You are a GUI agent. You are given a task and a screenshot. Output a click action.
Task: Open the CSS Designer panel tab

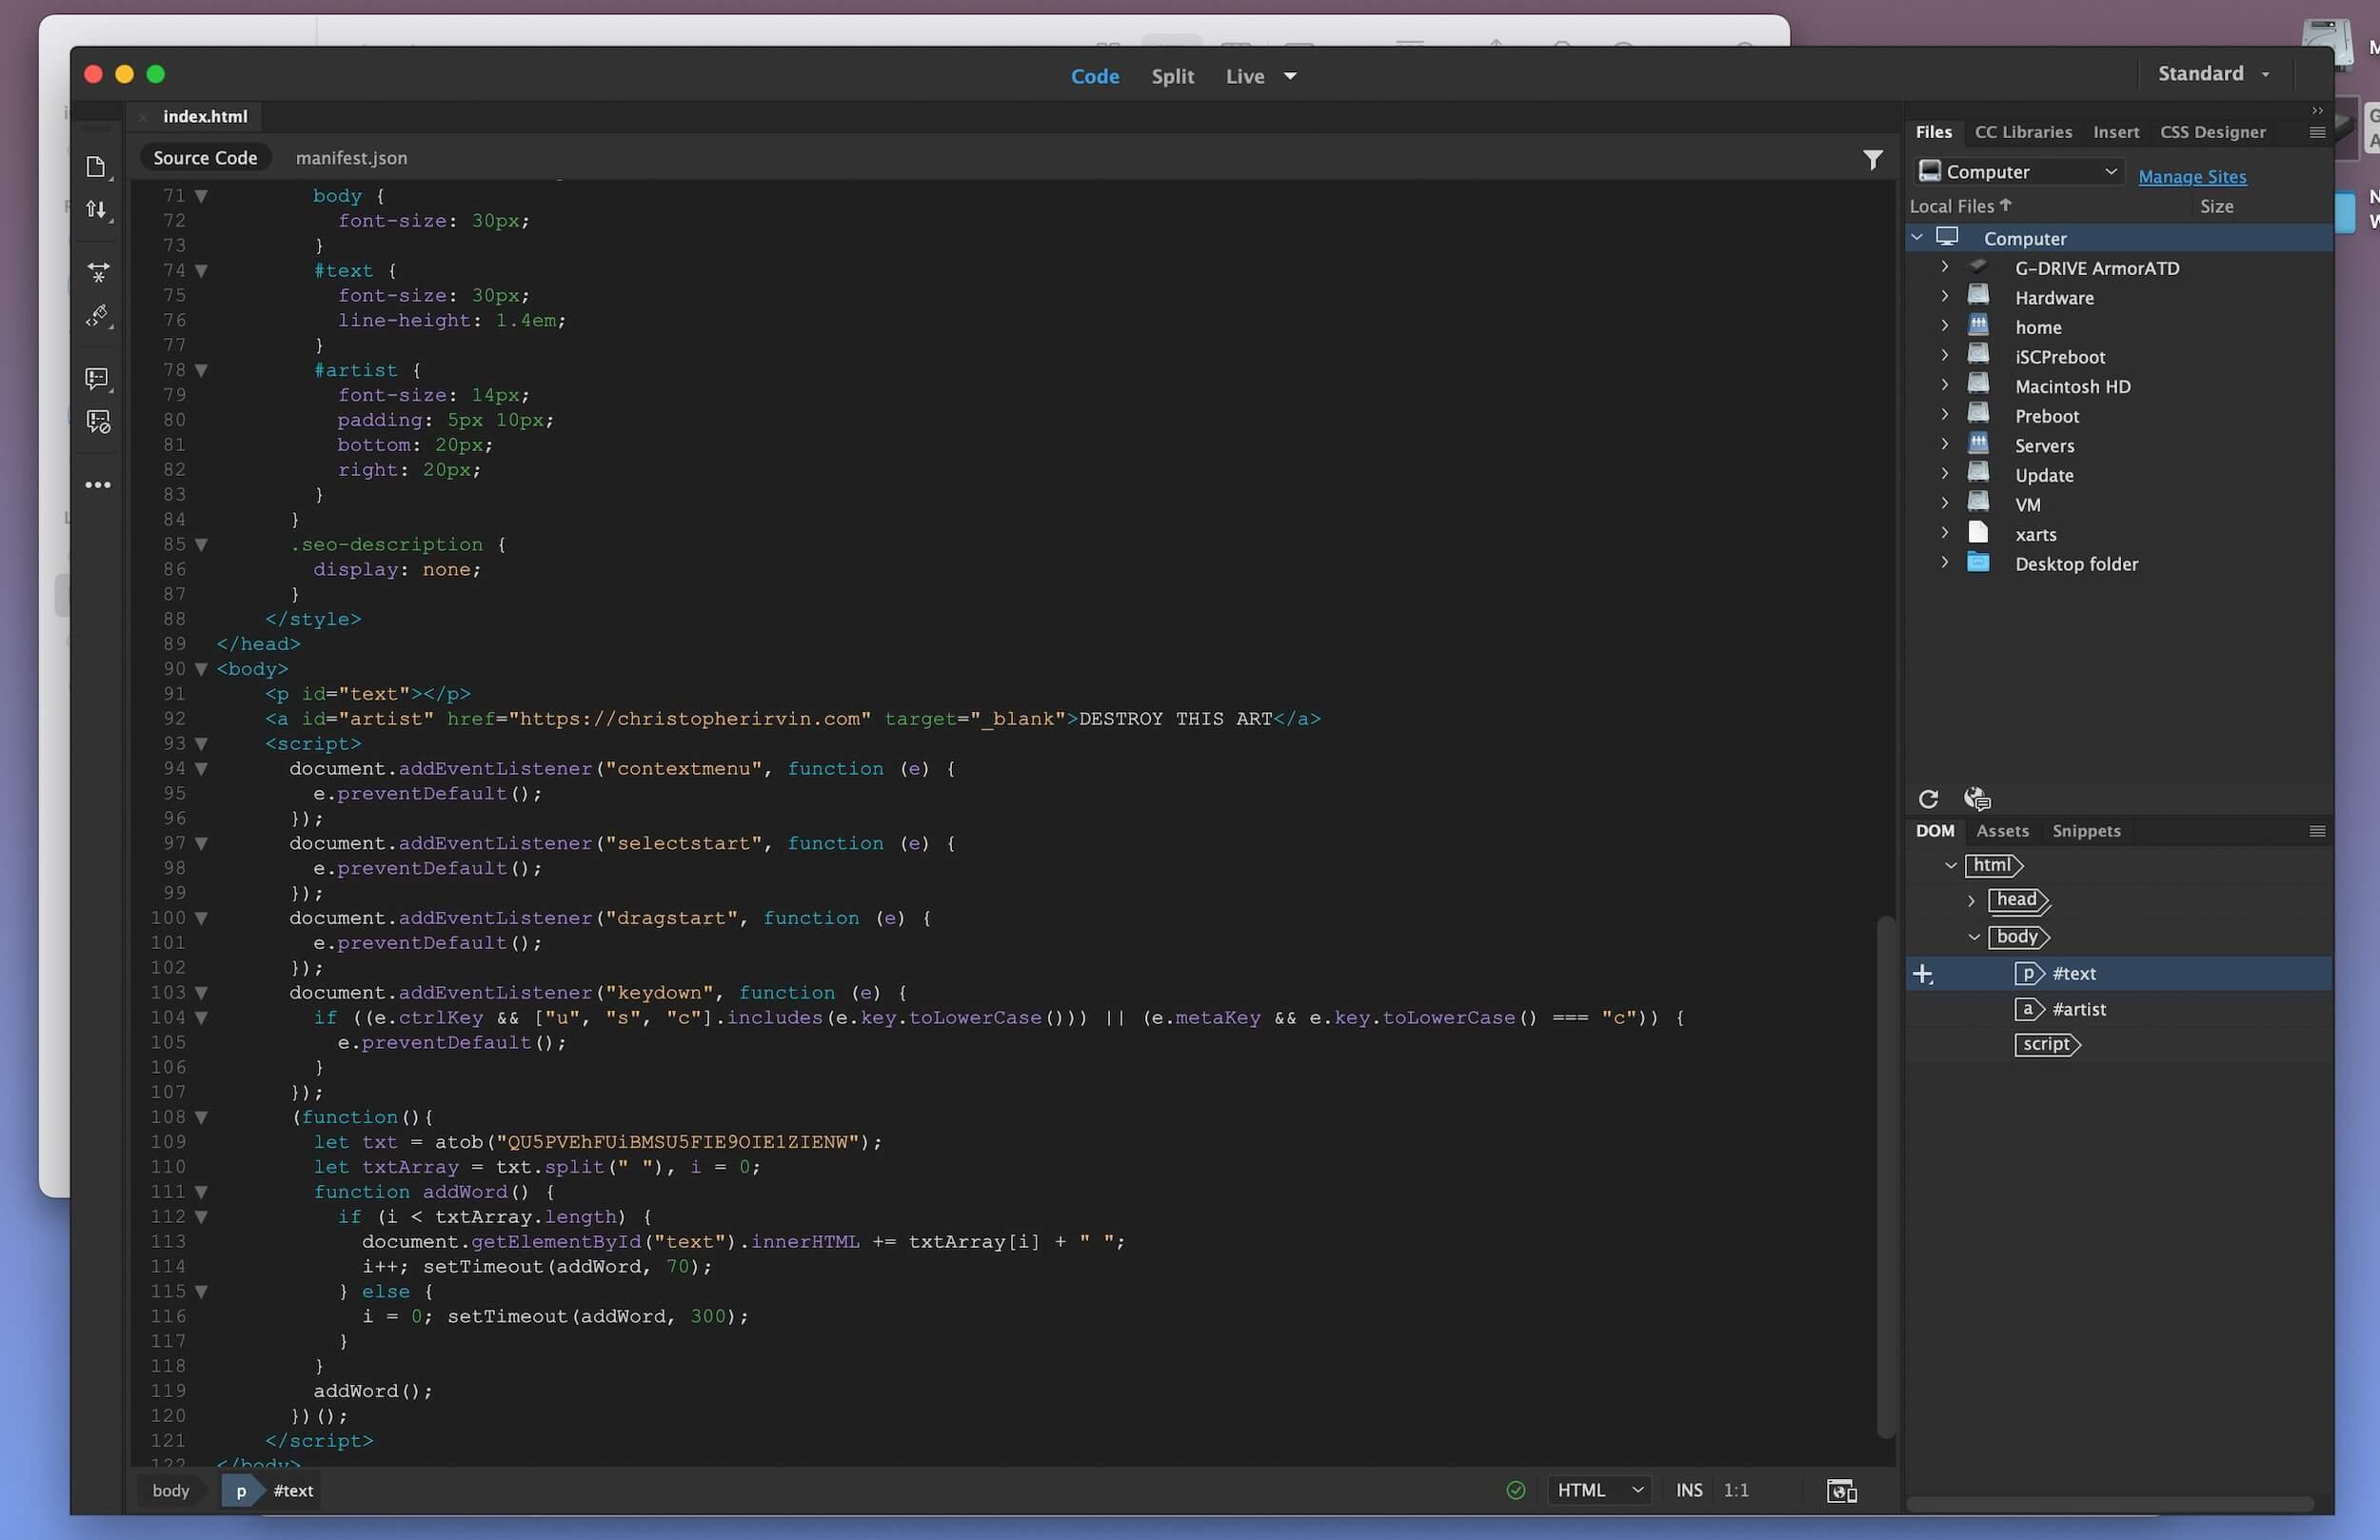click(2212, 132)
